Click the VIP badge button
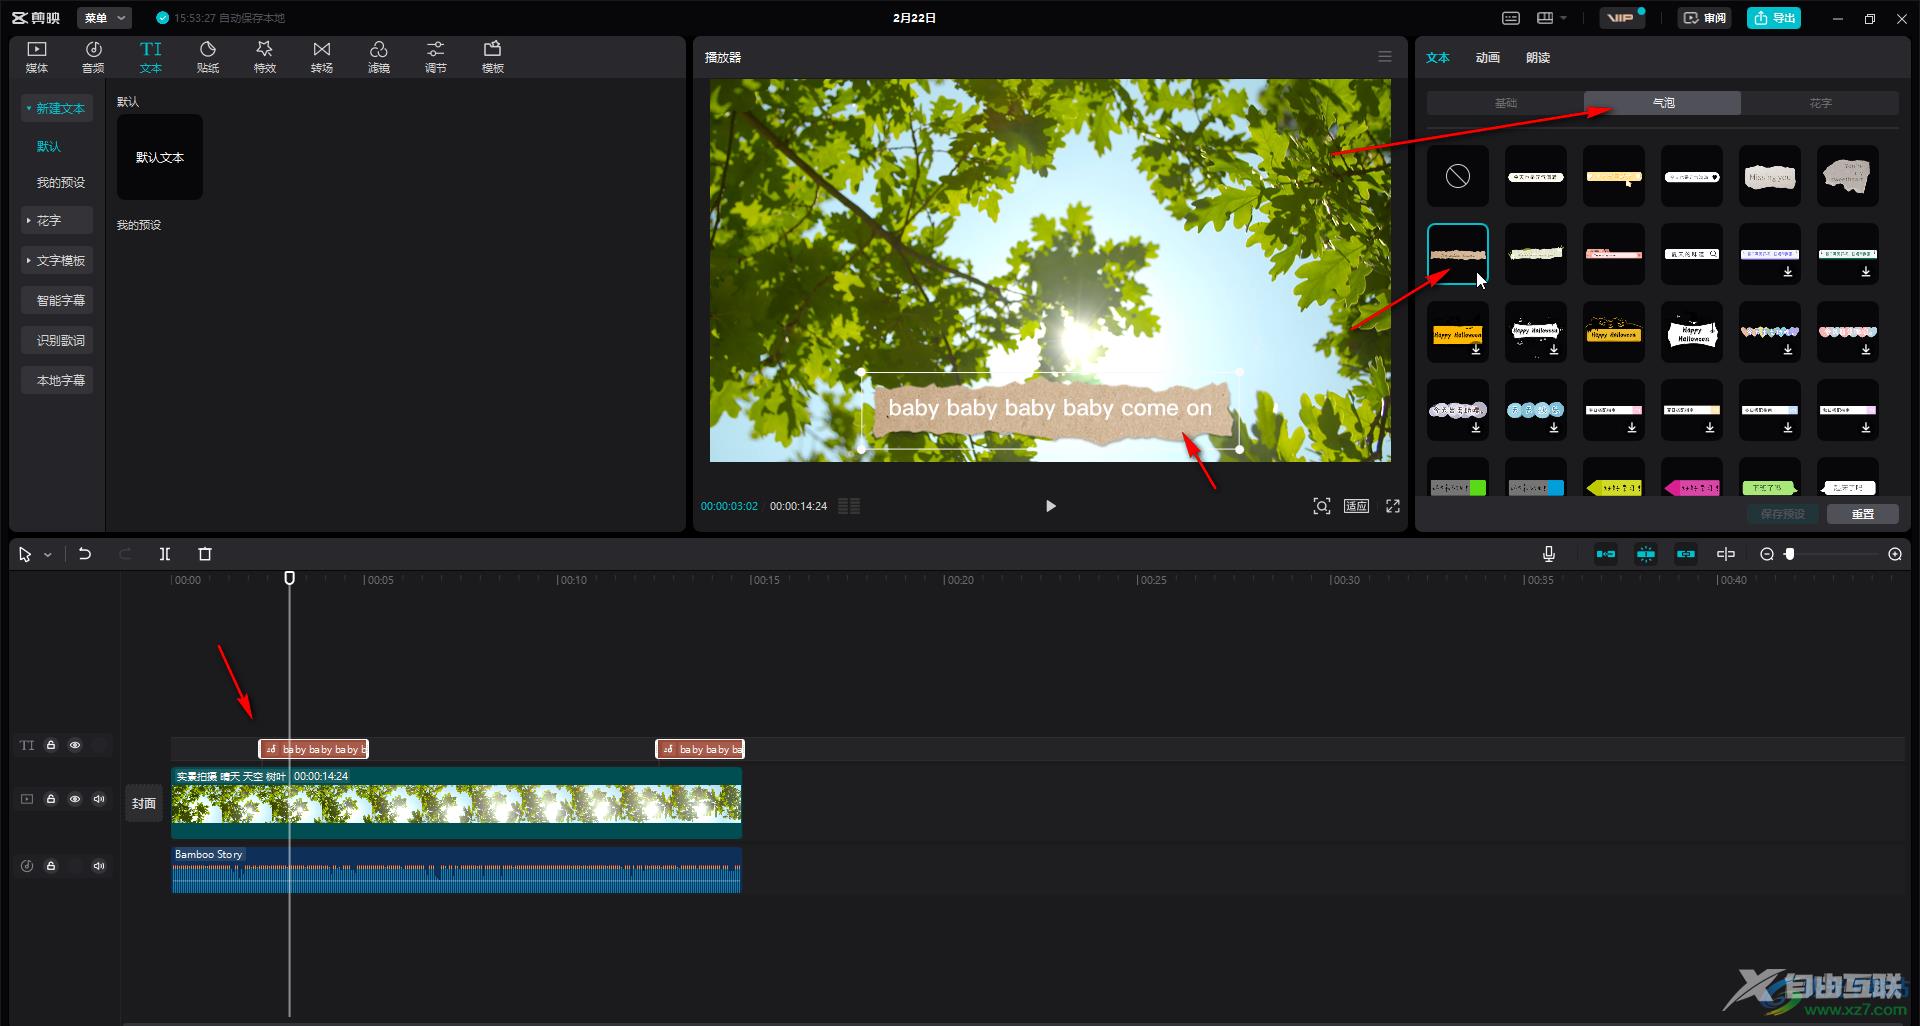 click(x=1621, y=18)
